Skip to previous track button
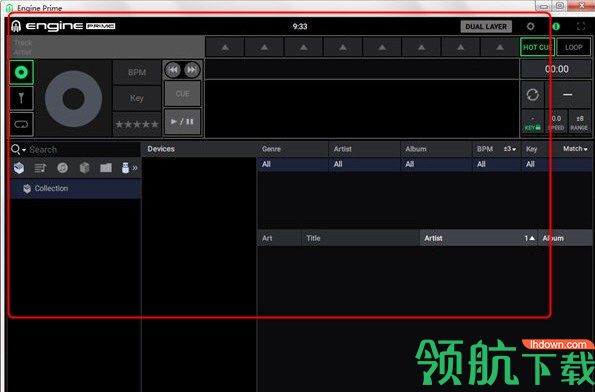 (173, 70)
